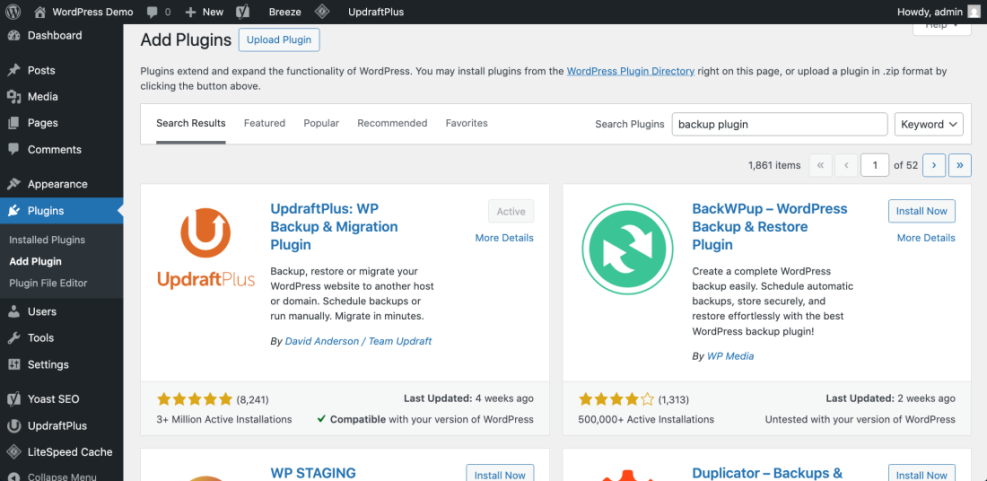Viewport: 987px width, 481px height.
Task: Click the WordPress logo icon in admin bar
Action: (x=13, y=12)
